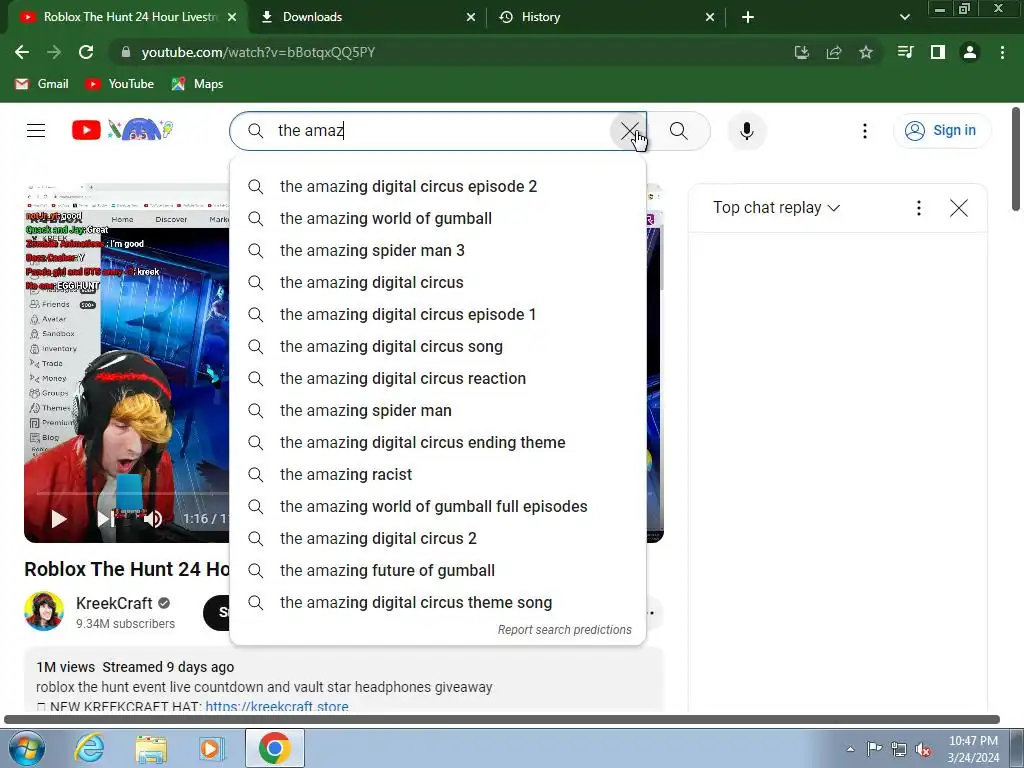
Task: Select suggestion amazing digital circus episode 1
Action: click(x=438, y=315)
